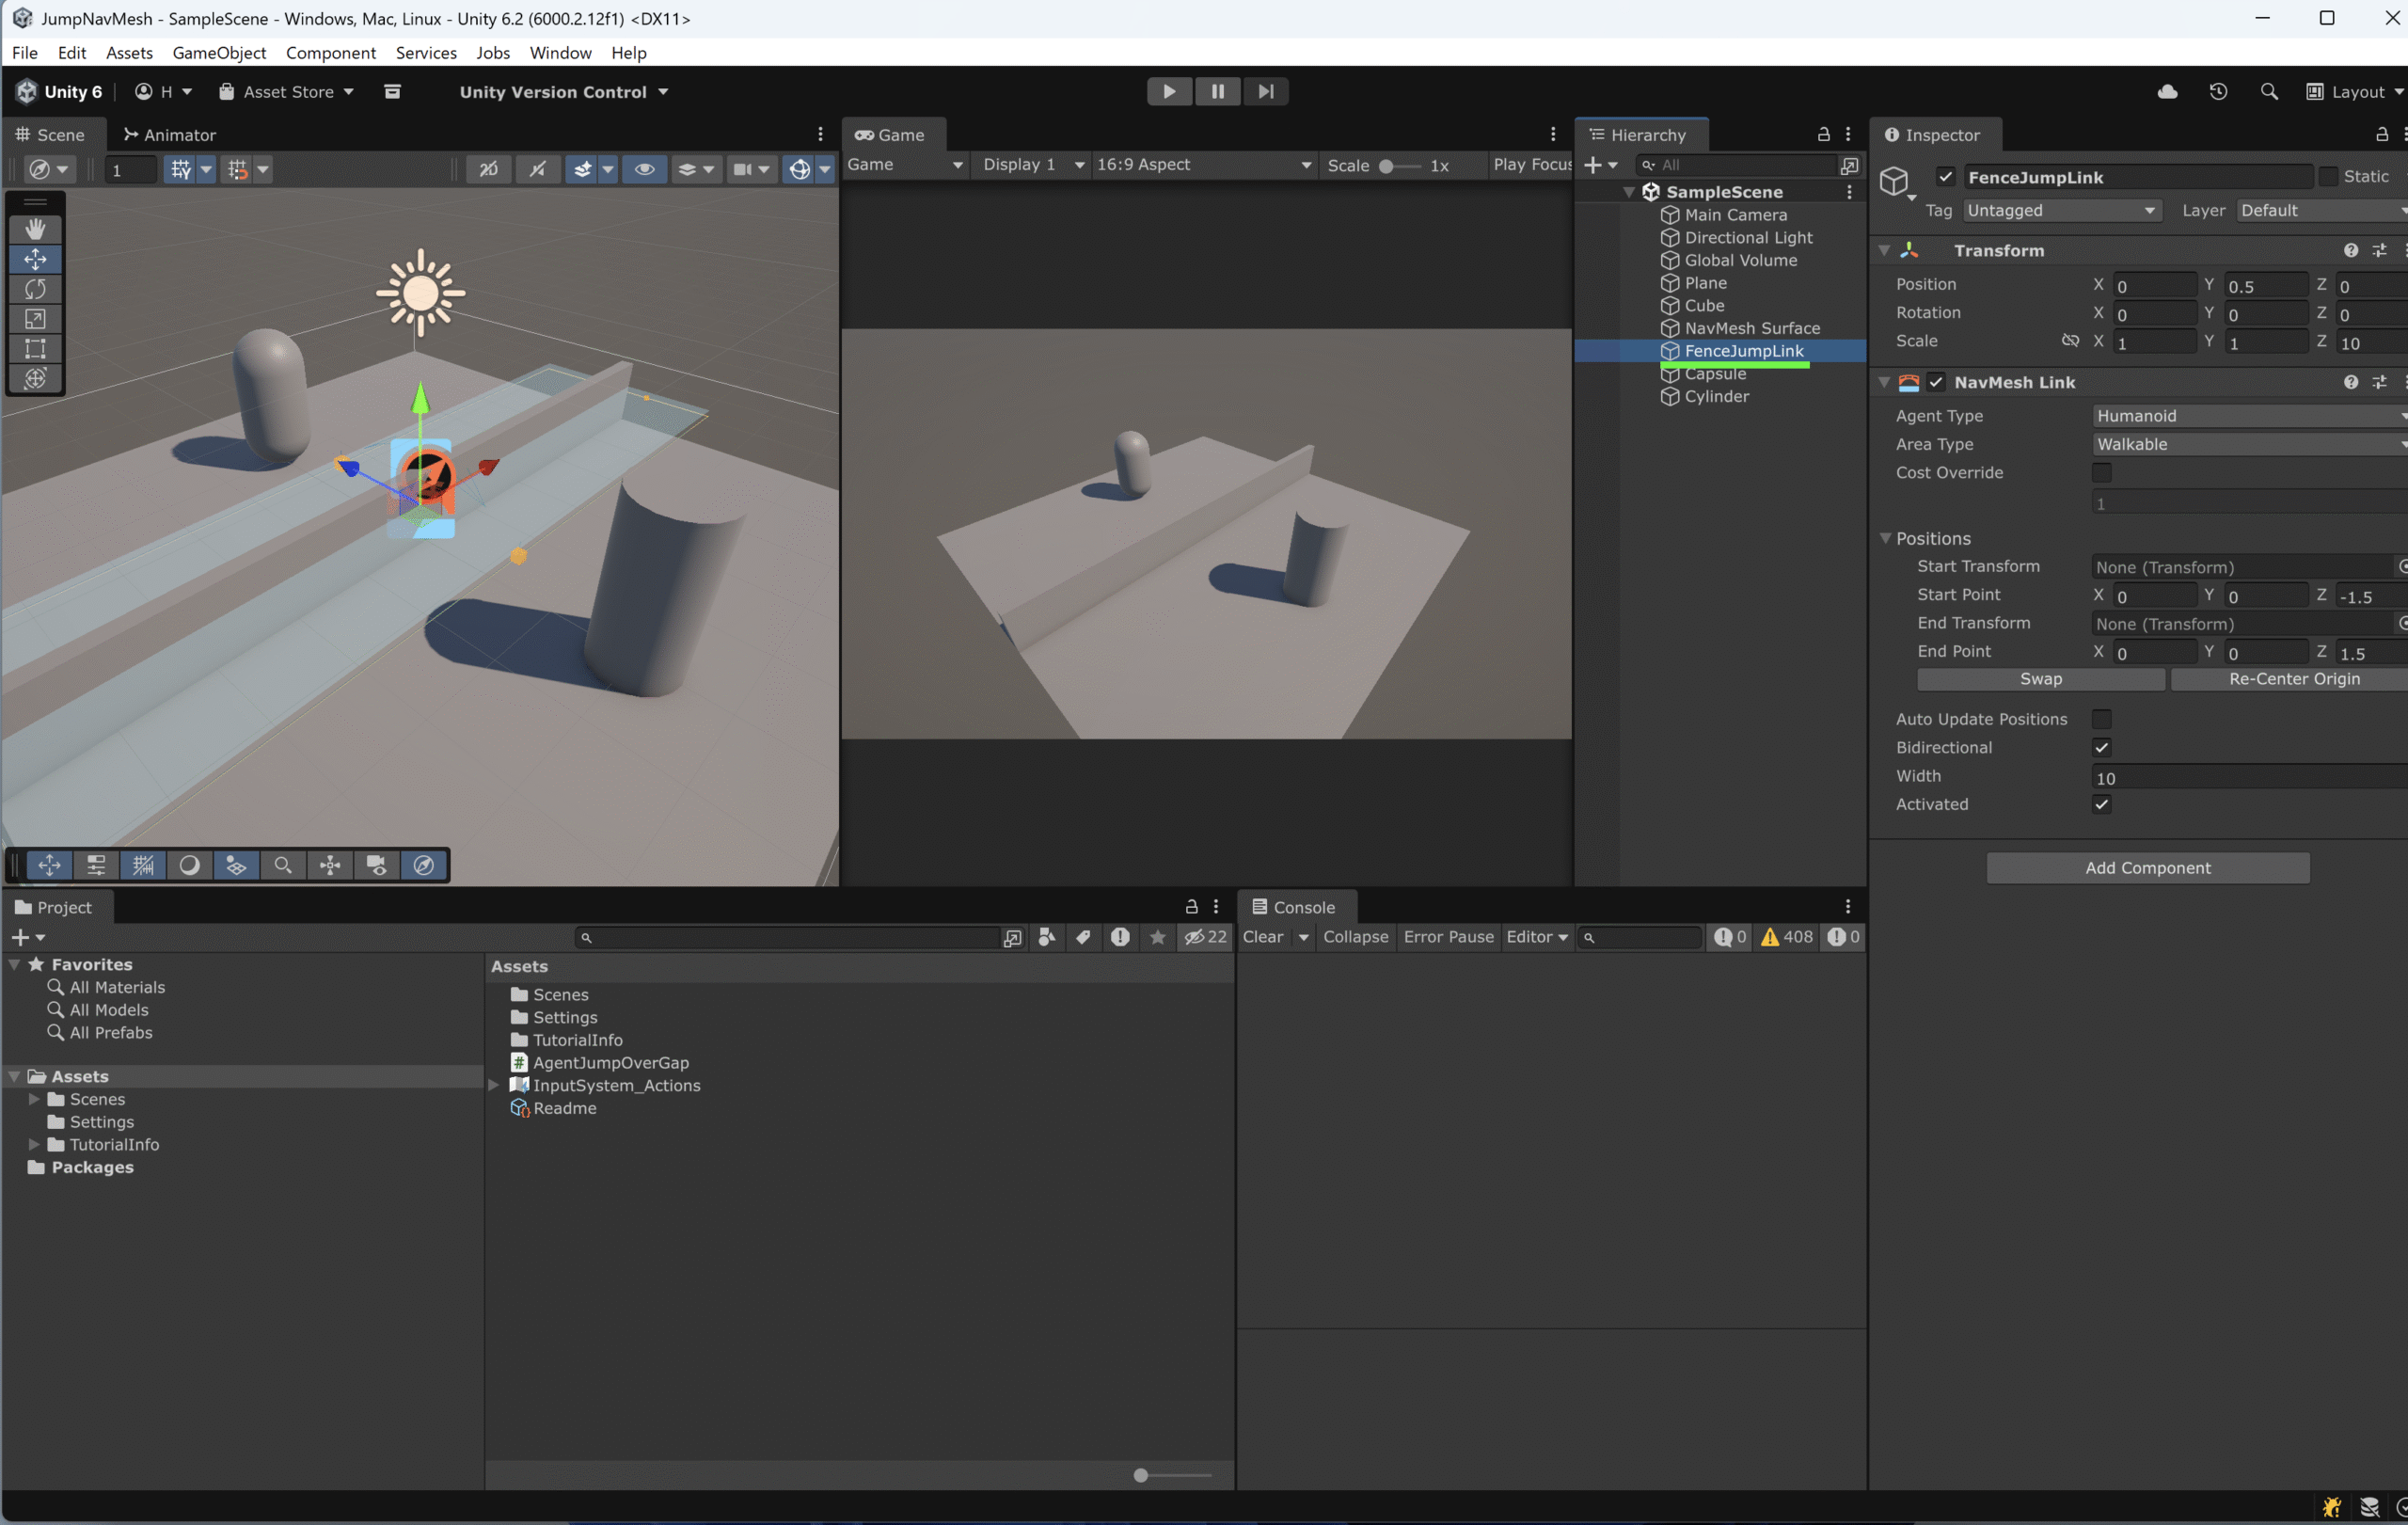Switch to the Animator tab

(169, 134)
